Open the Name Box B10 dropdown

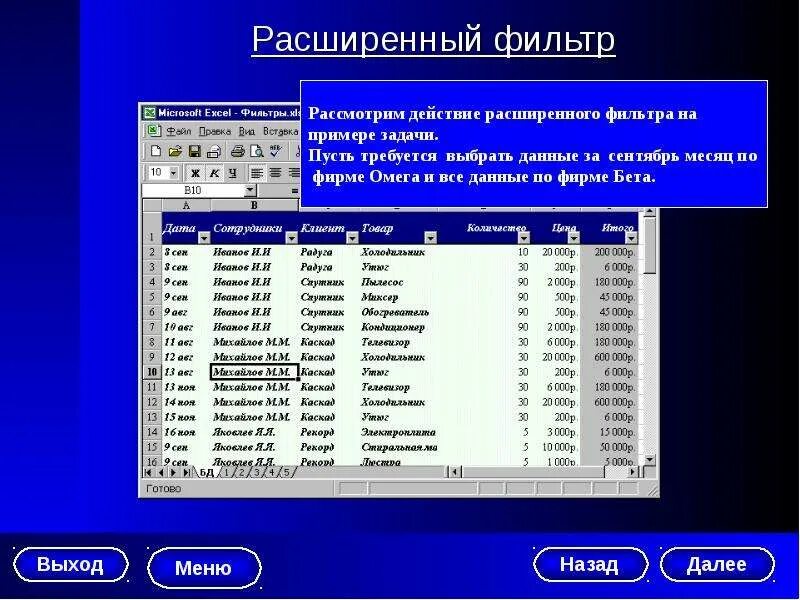(x=249, y=190)
